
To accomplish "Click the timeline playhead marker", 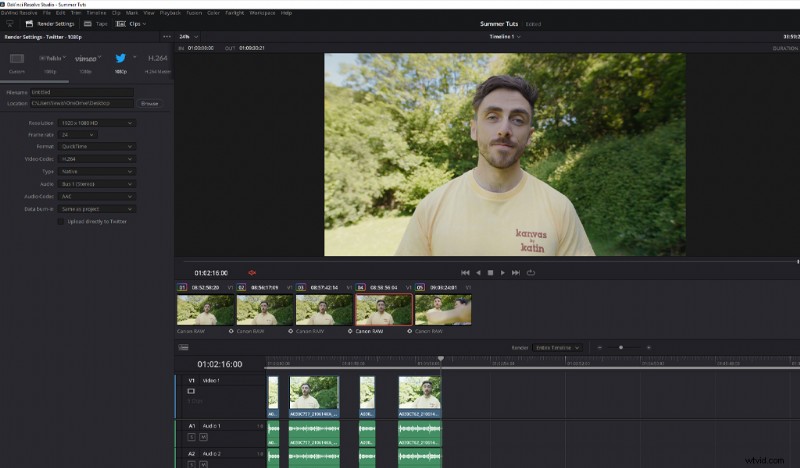I will point(441,359).
